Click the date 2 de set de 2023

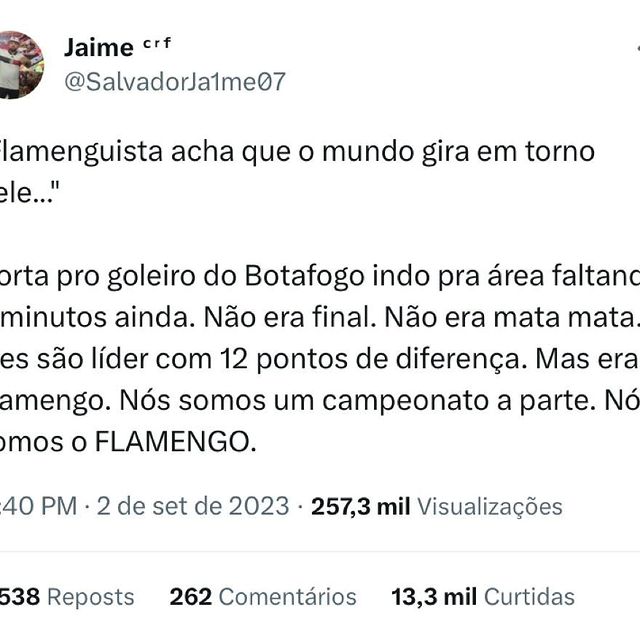pos(193,506)
